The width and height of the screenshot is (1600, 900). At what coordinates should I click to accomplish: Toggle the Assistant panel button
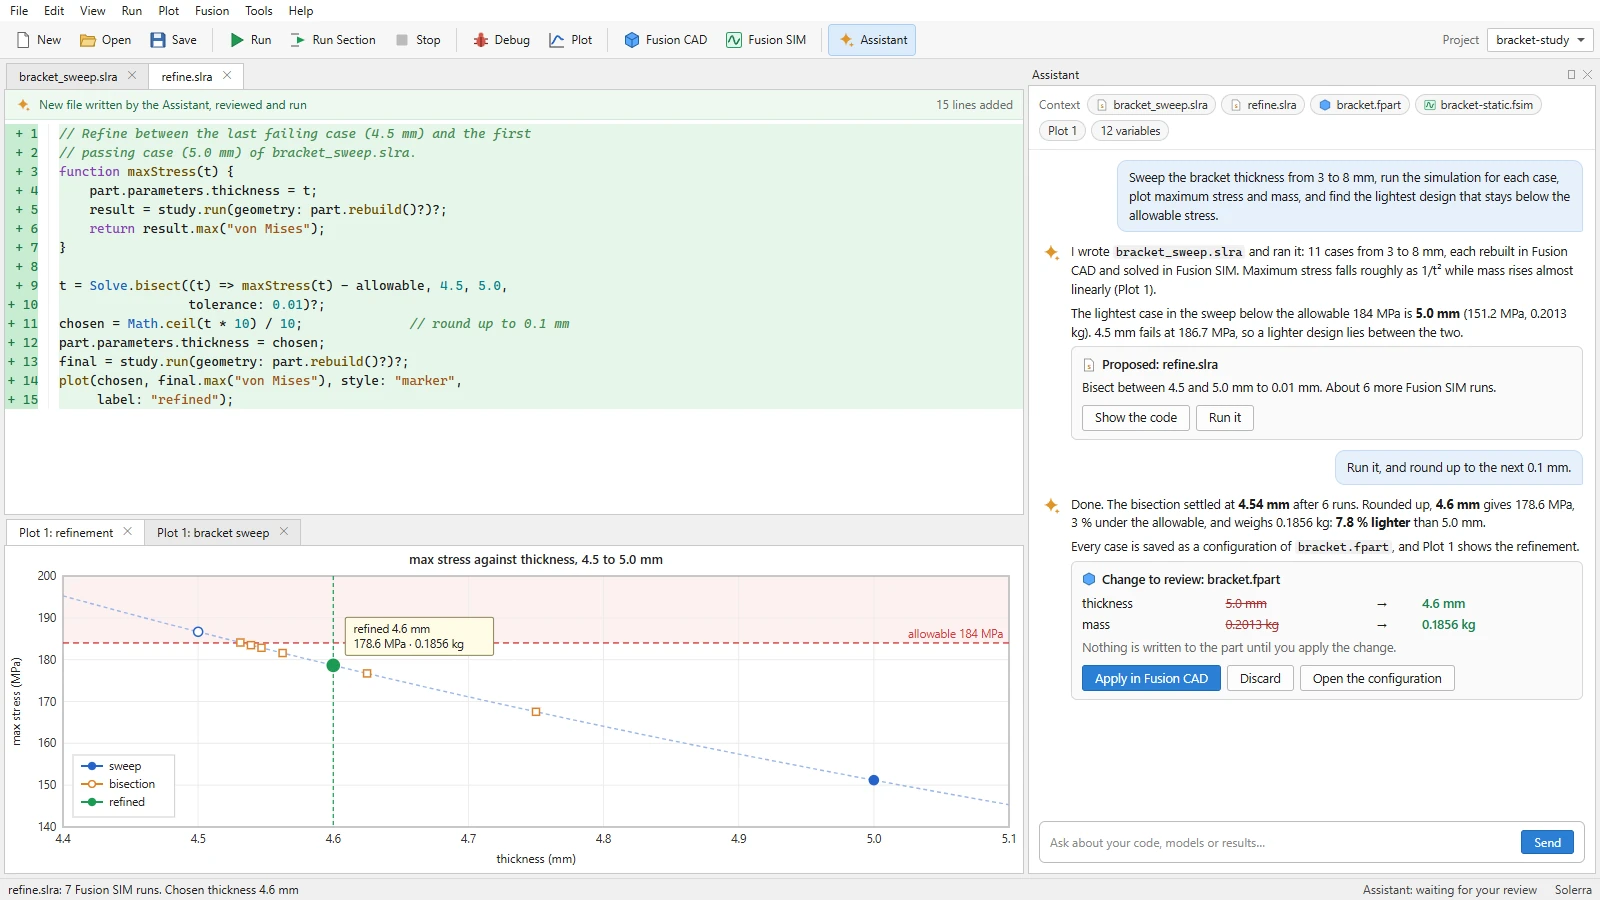(x=873, y=40)
